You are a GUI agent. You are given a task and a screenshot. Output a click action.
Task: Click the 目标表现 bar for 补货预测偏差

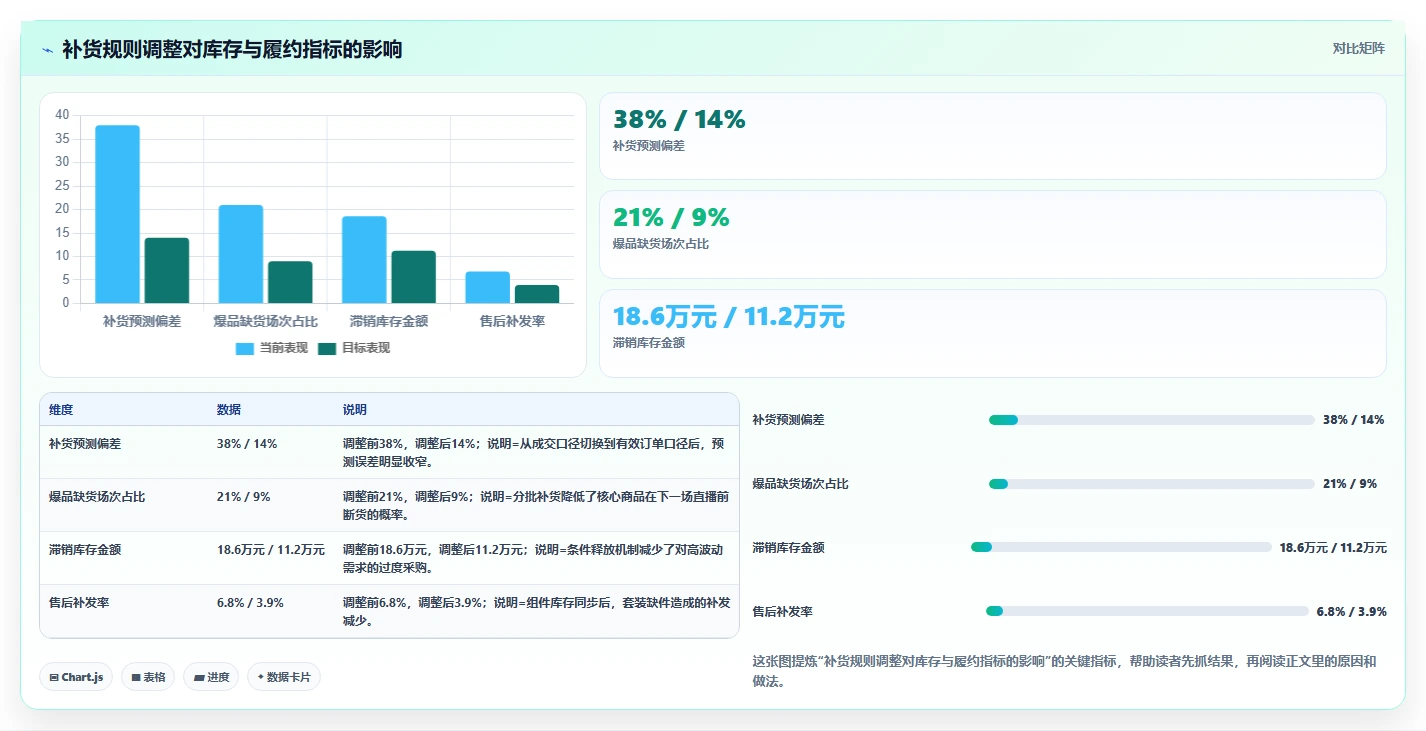(166, 270)
